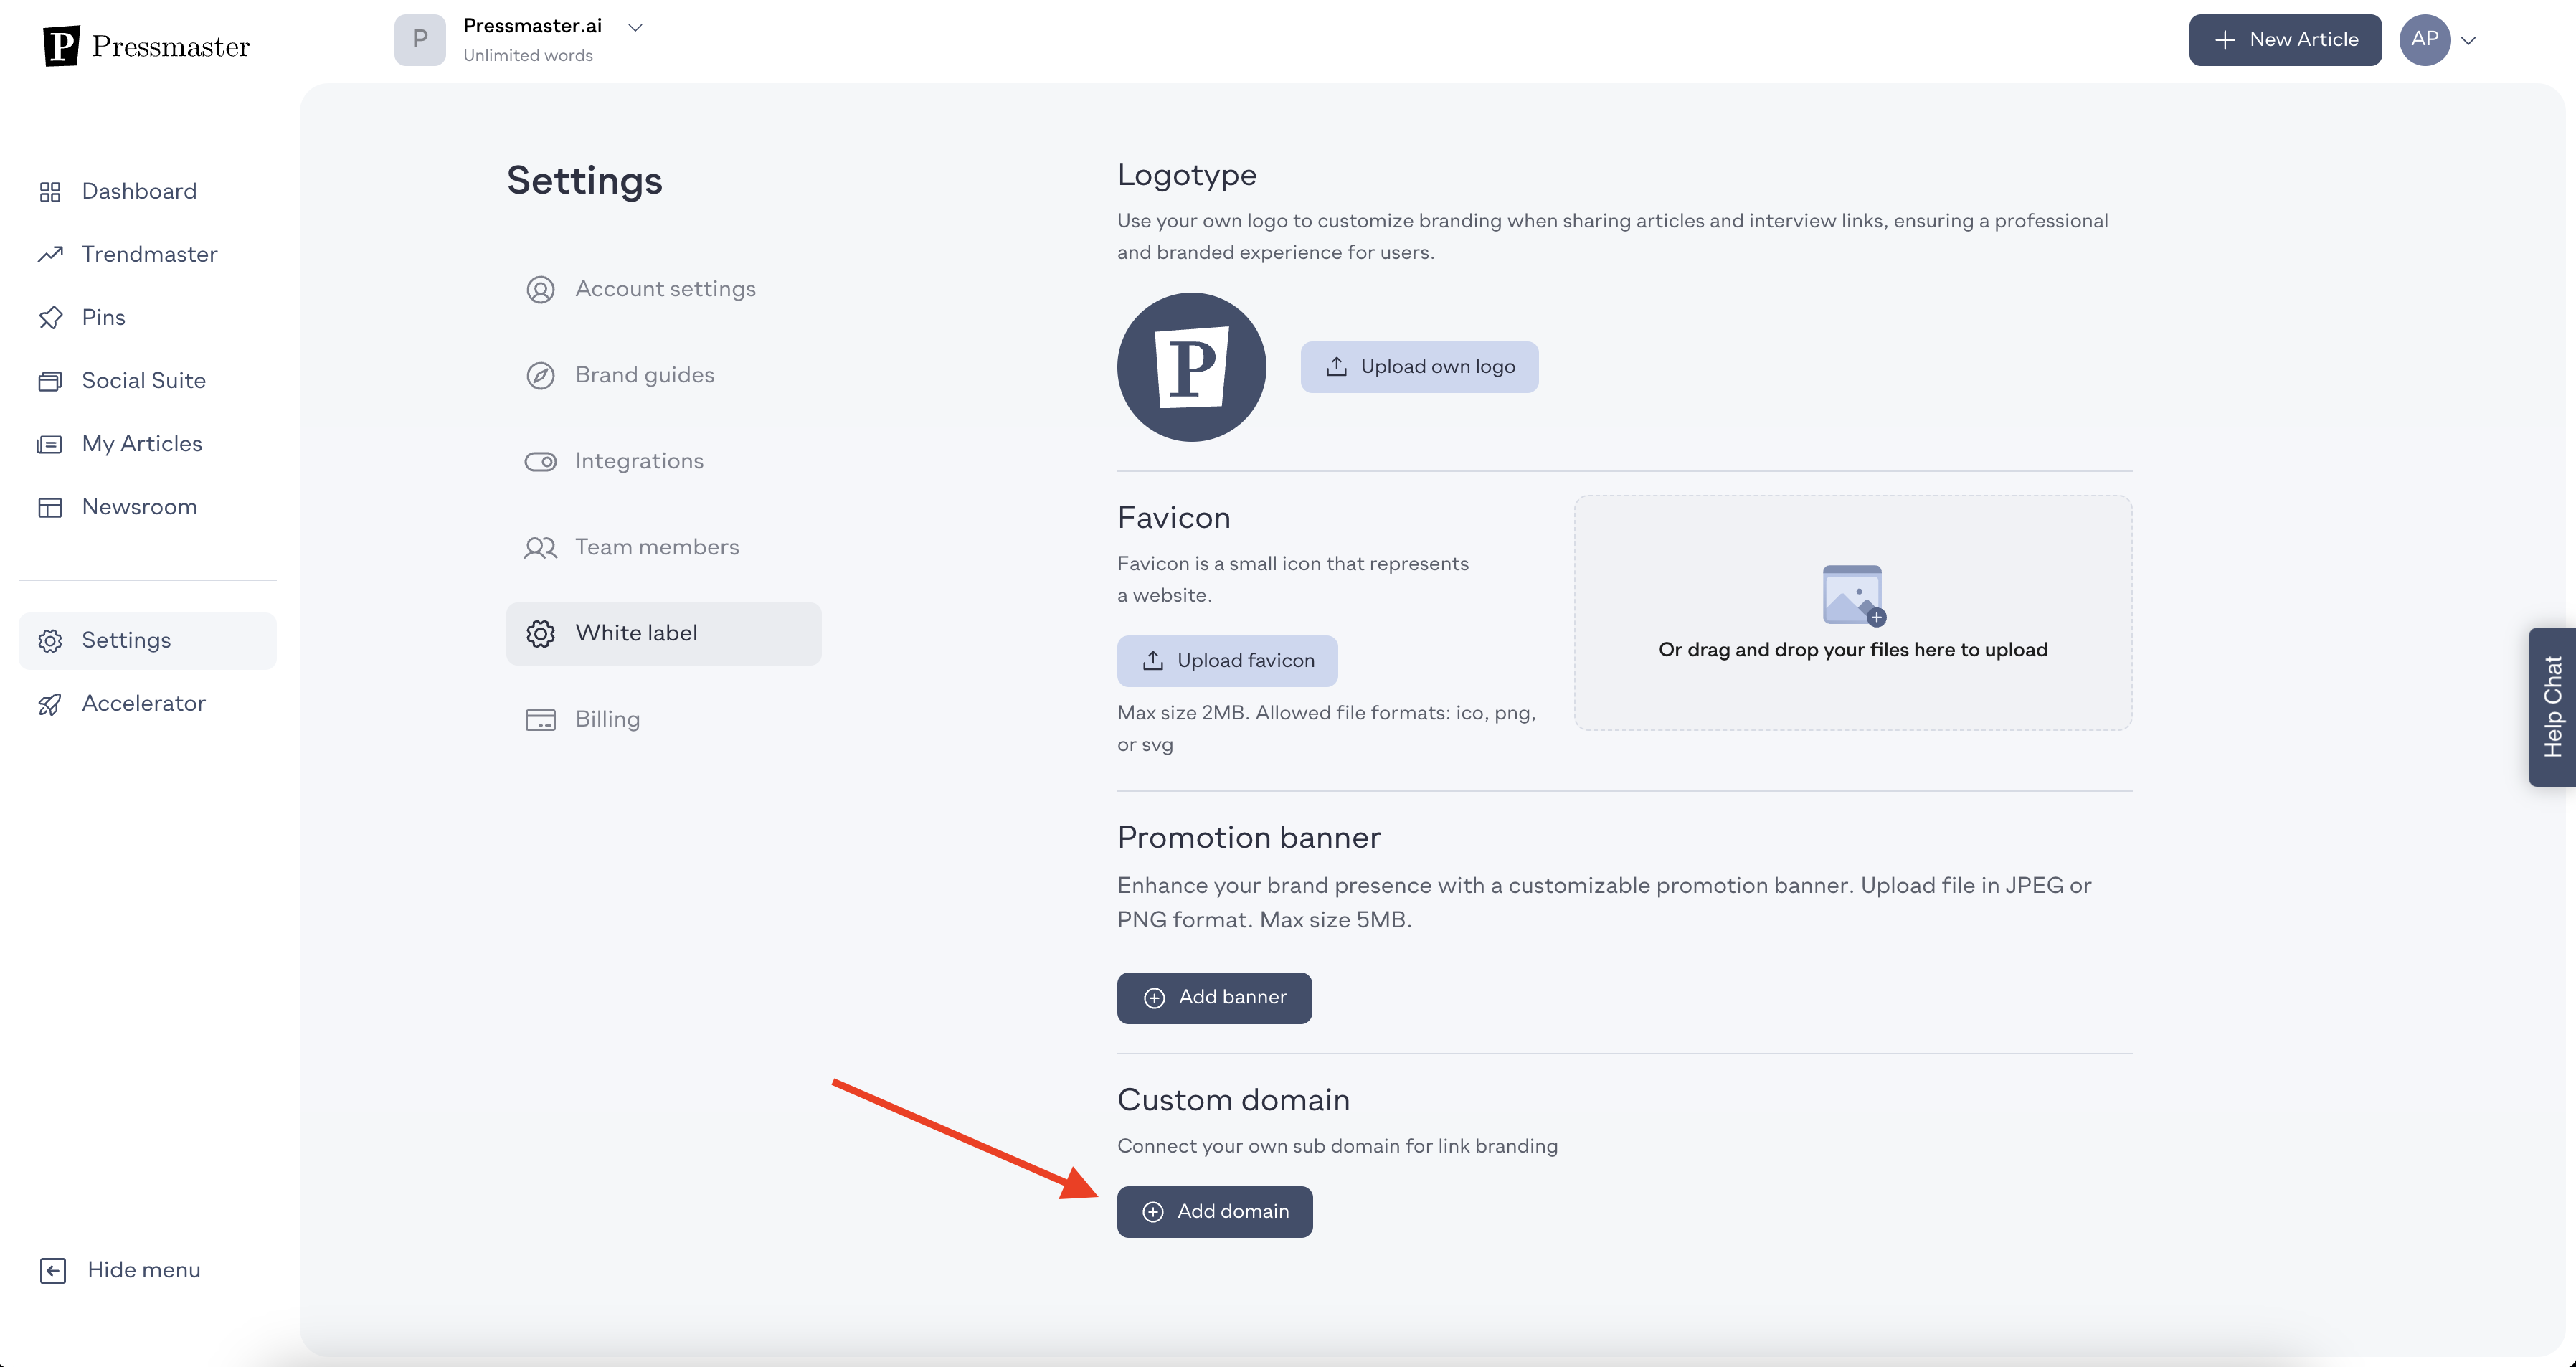Click the Newsroom layout icon
This screenshot has height=1367, width=2576.
click(50, 507)
